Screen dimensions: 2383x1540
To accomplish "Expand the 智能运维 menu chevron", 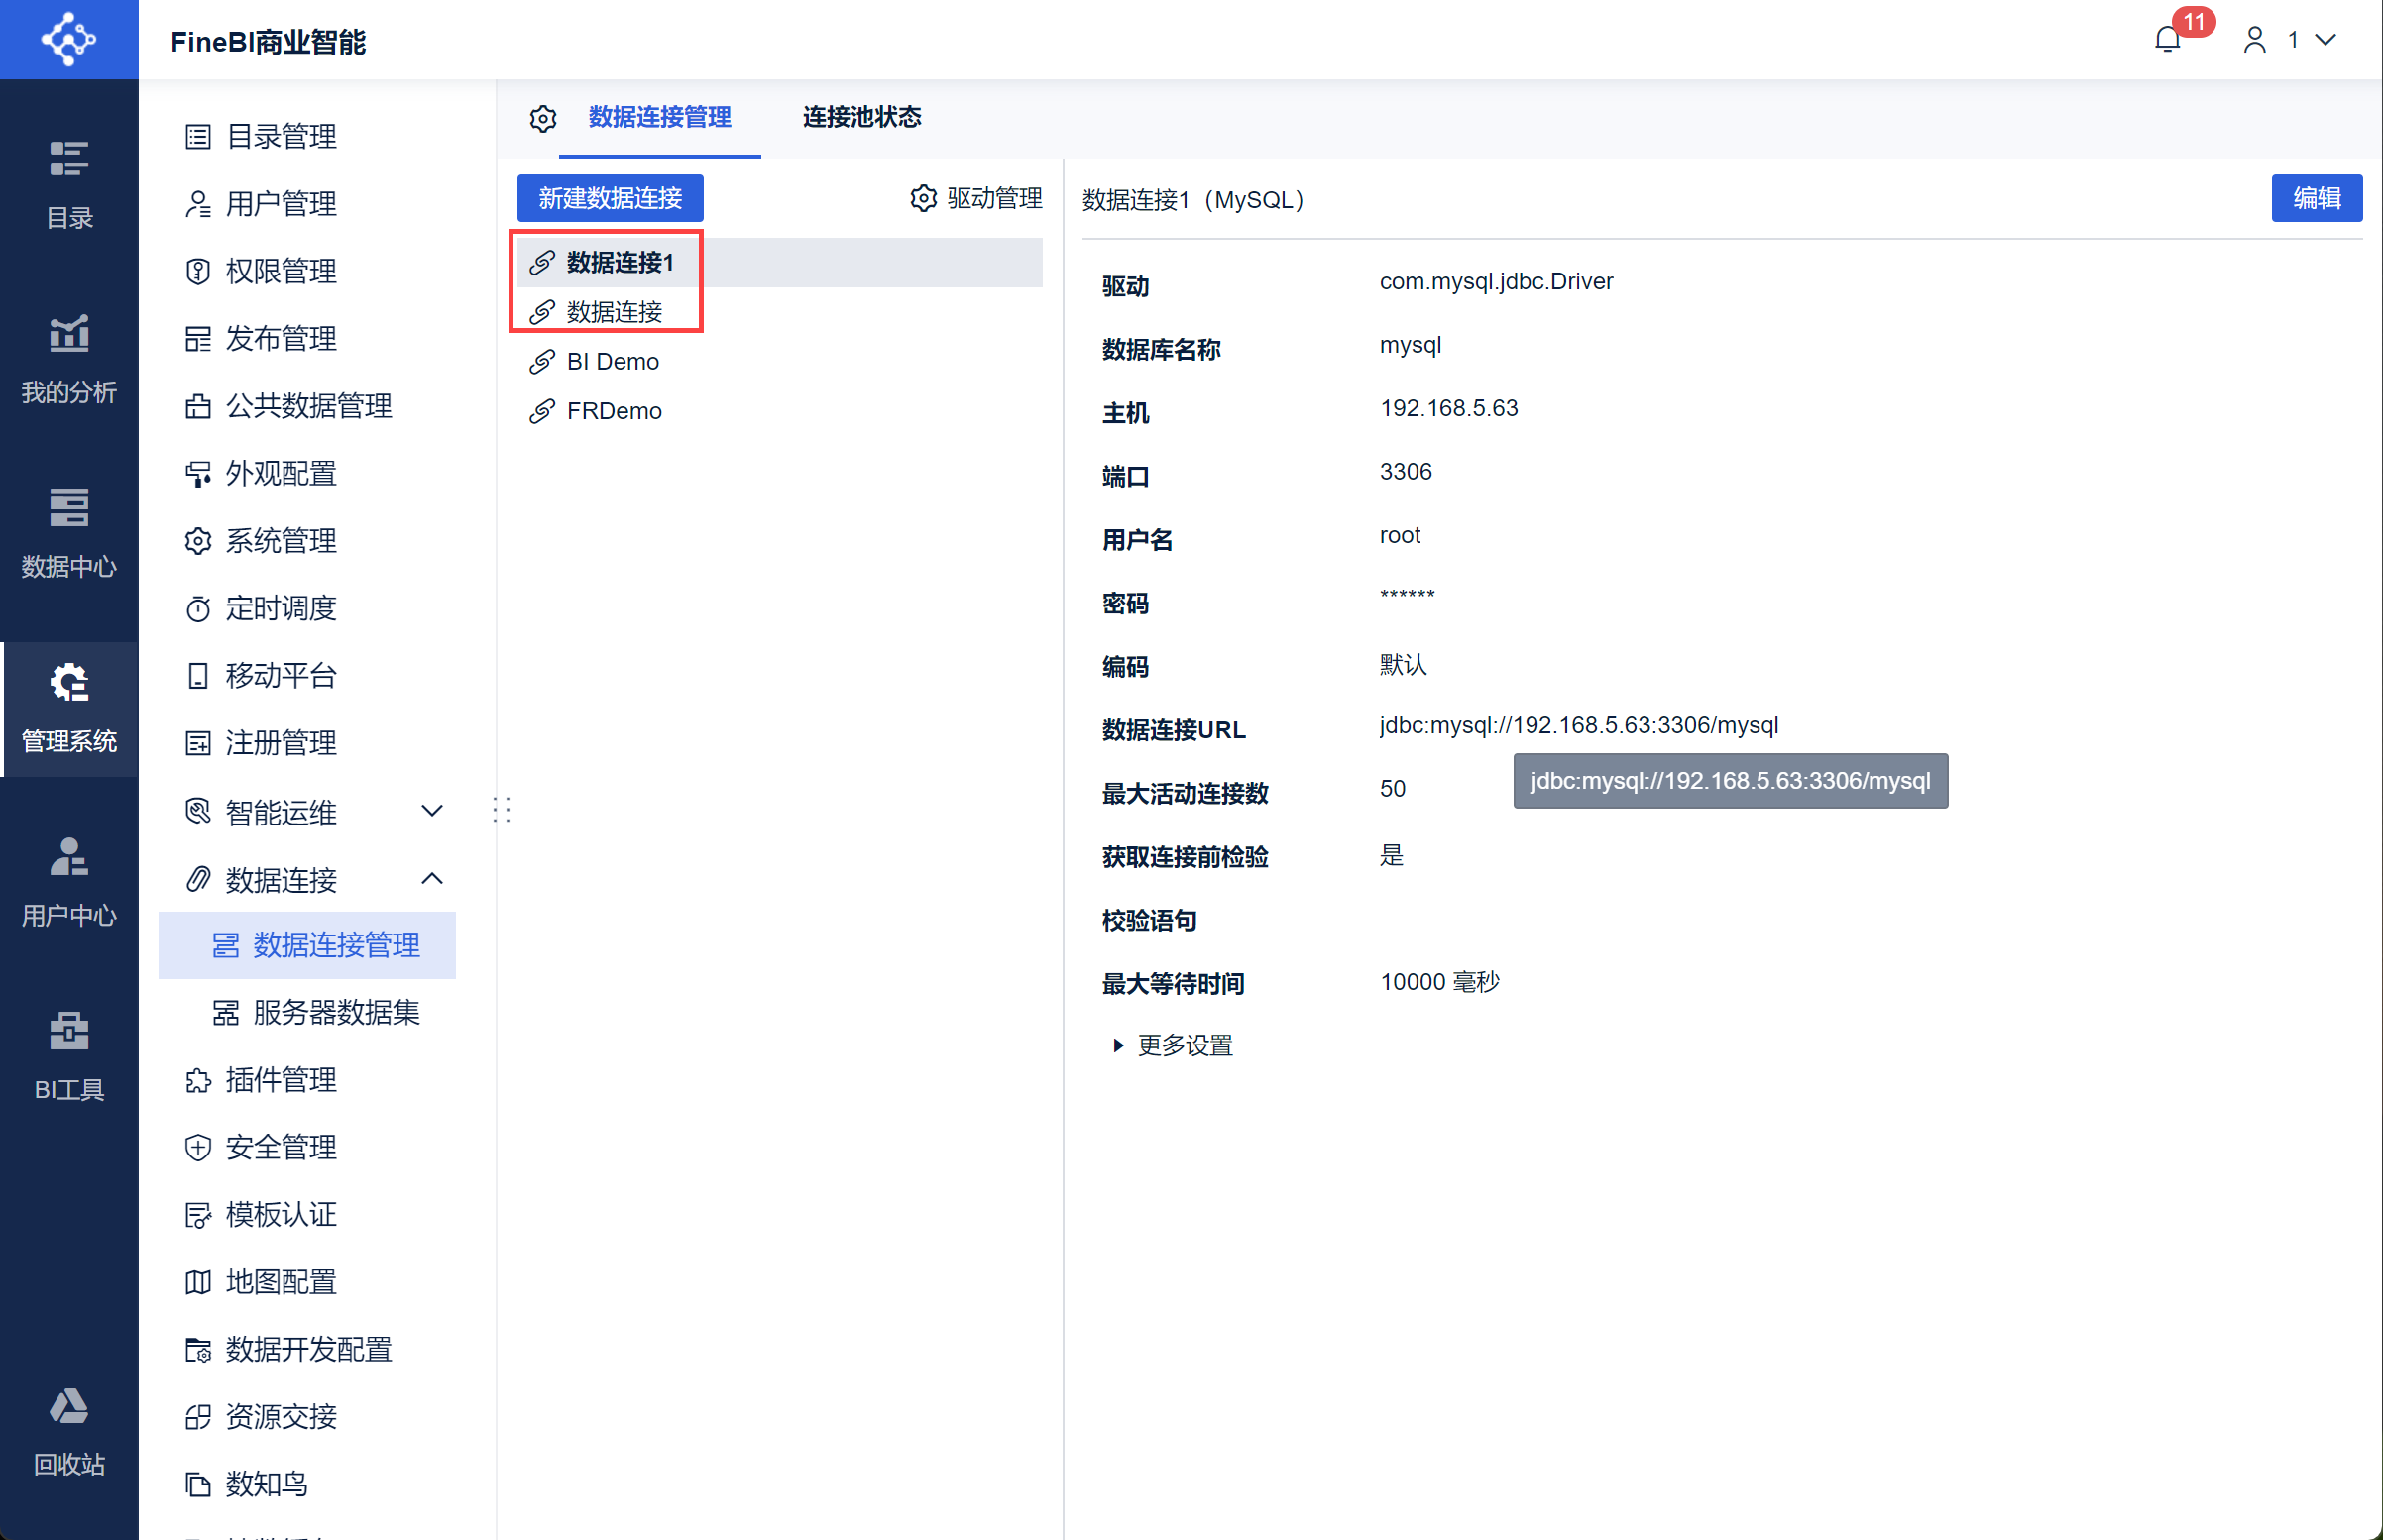I will [x=432, y=811].
